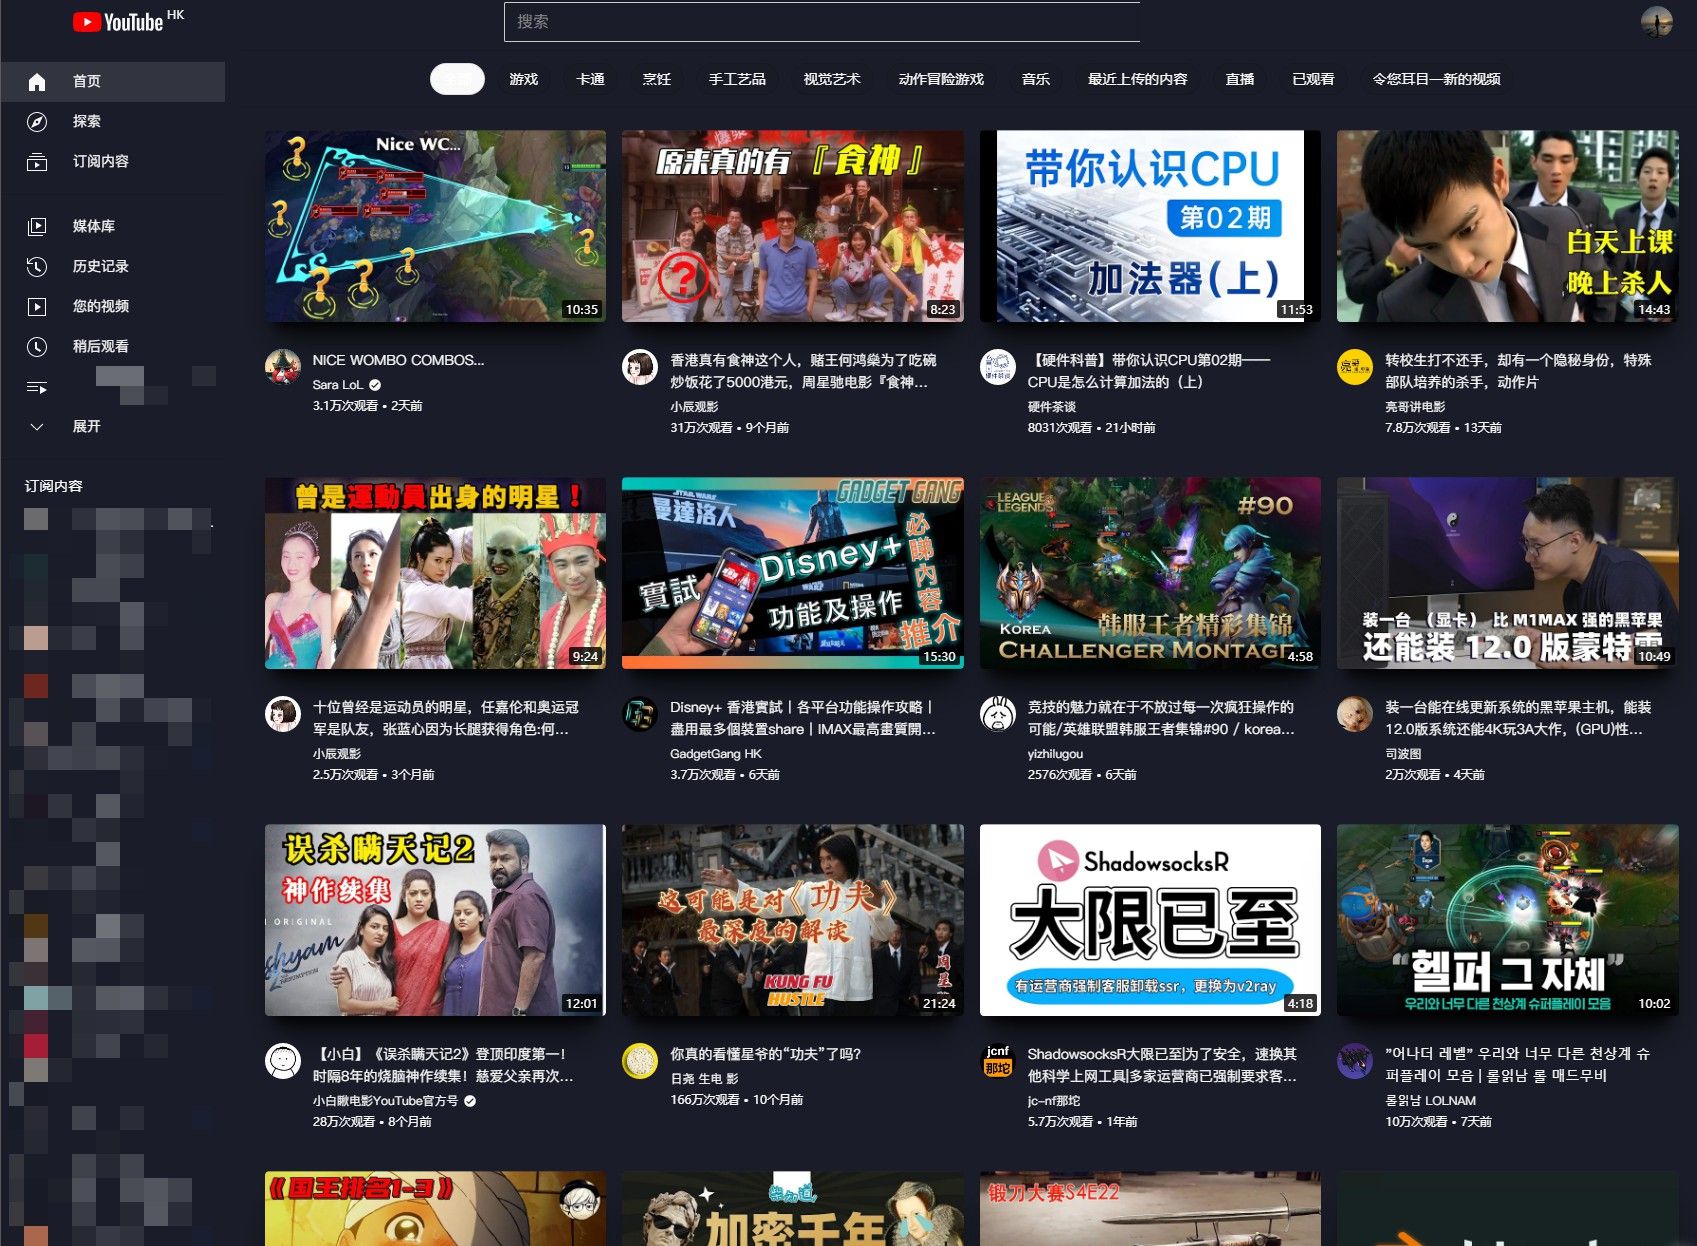Play 原來真的有食神 thumbnail
Screen dimensions: 1697x1246
click(x=792, y=226)
